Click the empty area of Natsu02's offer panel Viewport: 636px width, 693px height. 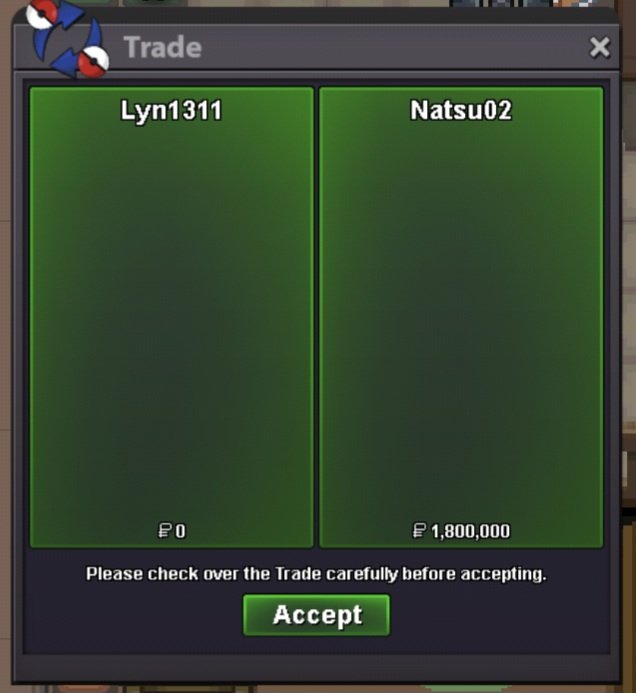coord(461,318)
